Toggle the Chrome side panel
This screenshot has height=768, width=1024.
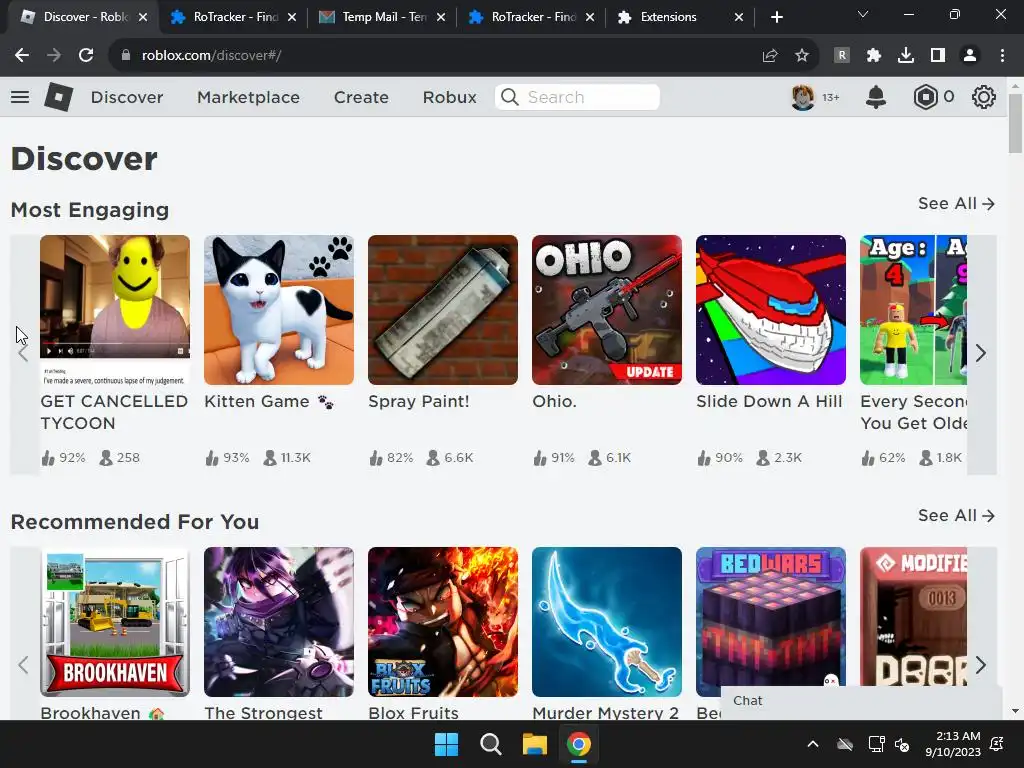coord(938,56)
